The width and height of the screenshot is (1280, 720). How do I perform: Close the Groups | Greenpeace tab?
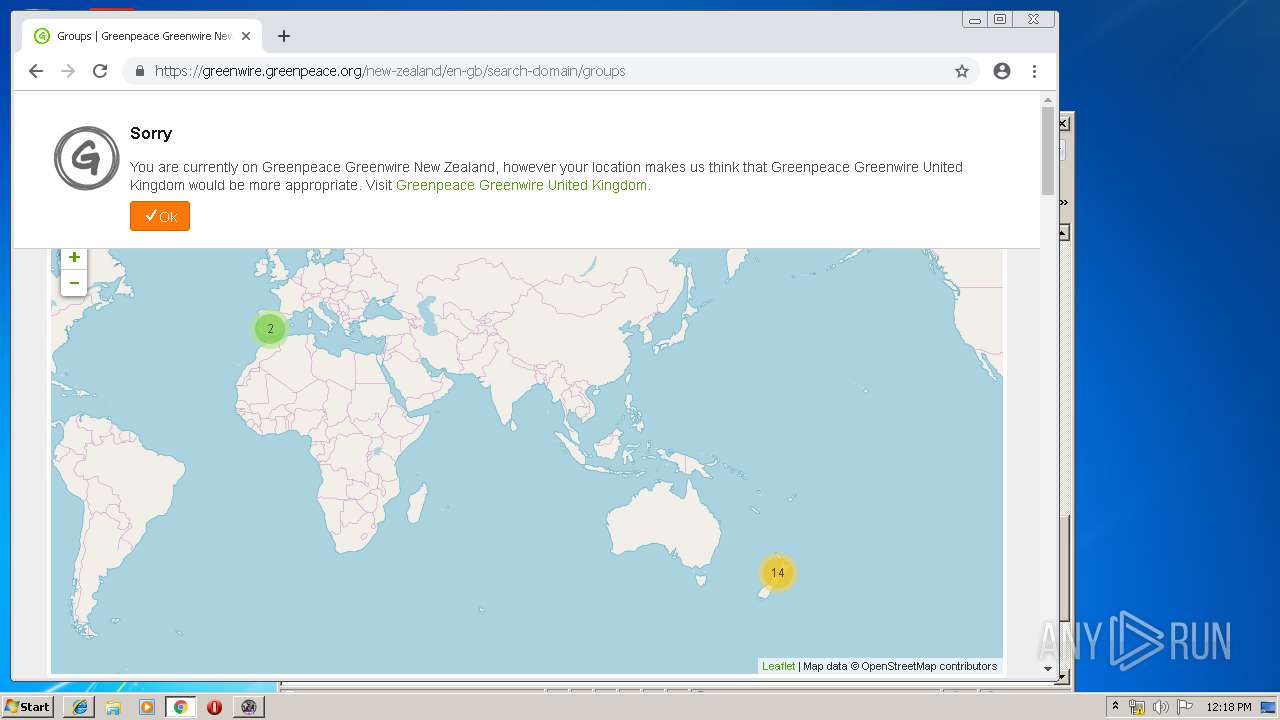[246, 36]
